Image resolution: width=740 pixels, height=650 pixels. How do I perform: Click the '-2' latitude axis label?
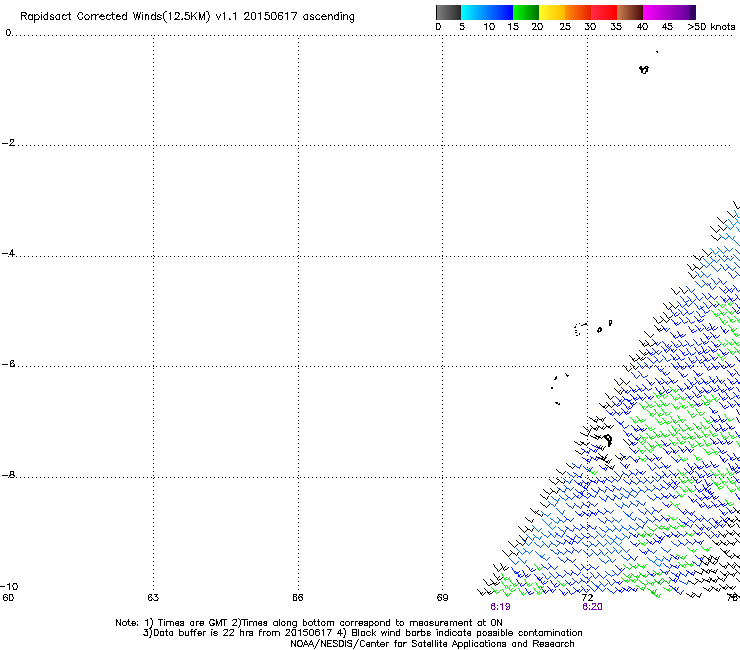[8, 143]
